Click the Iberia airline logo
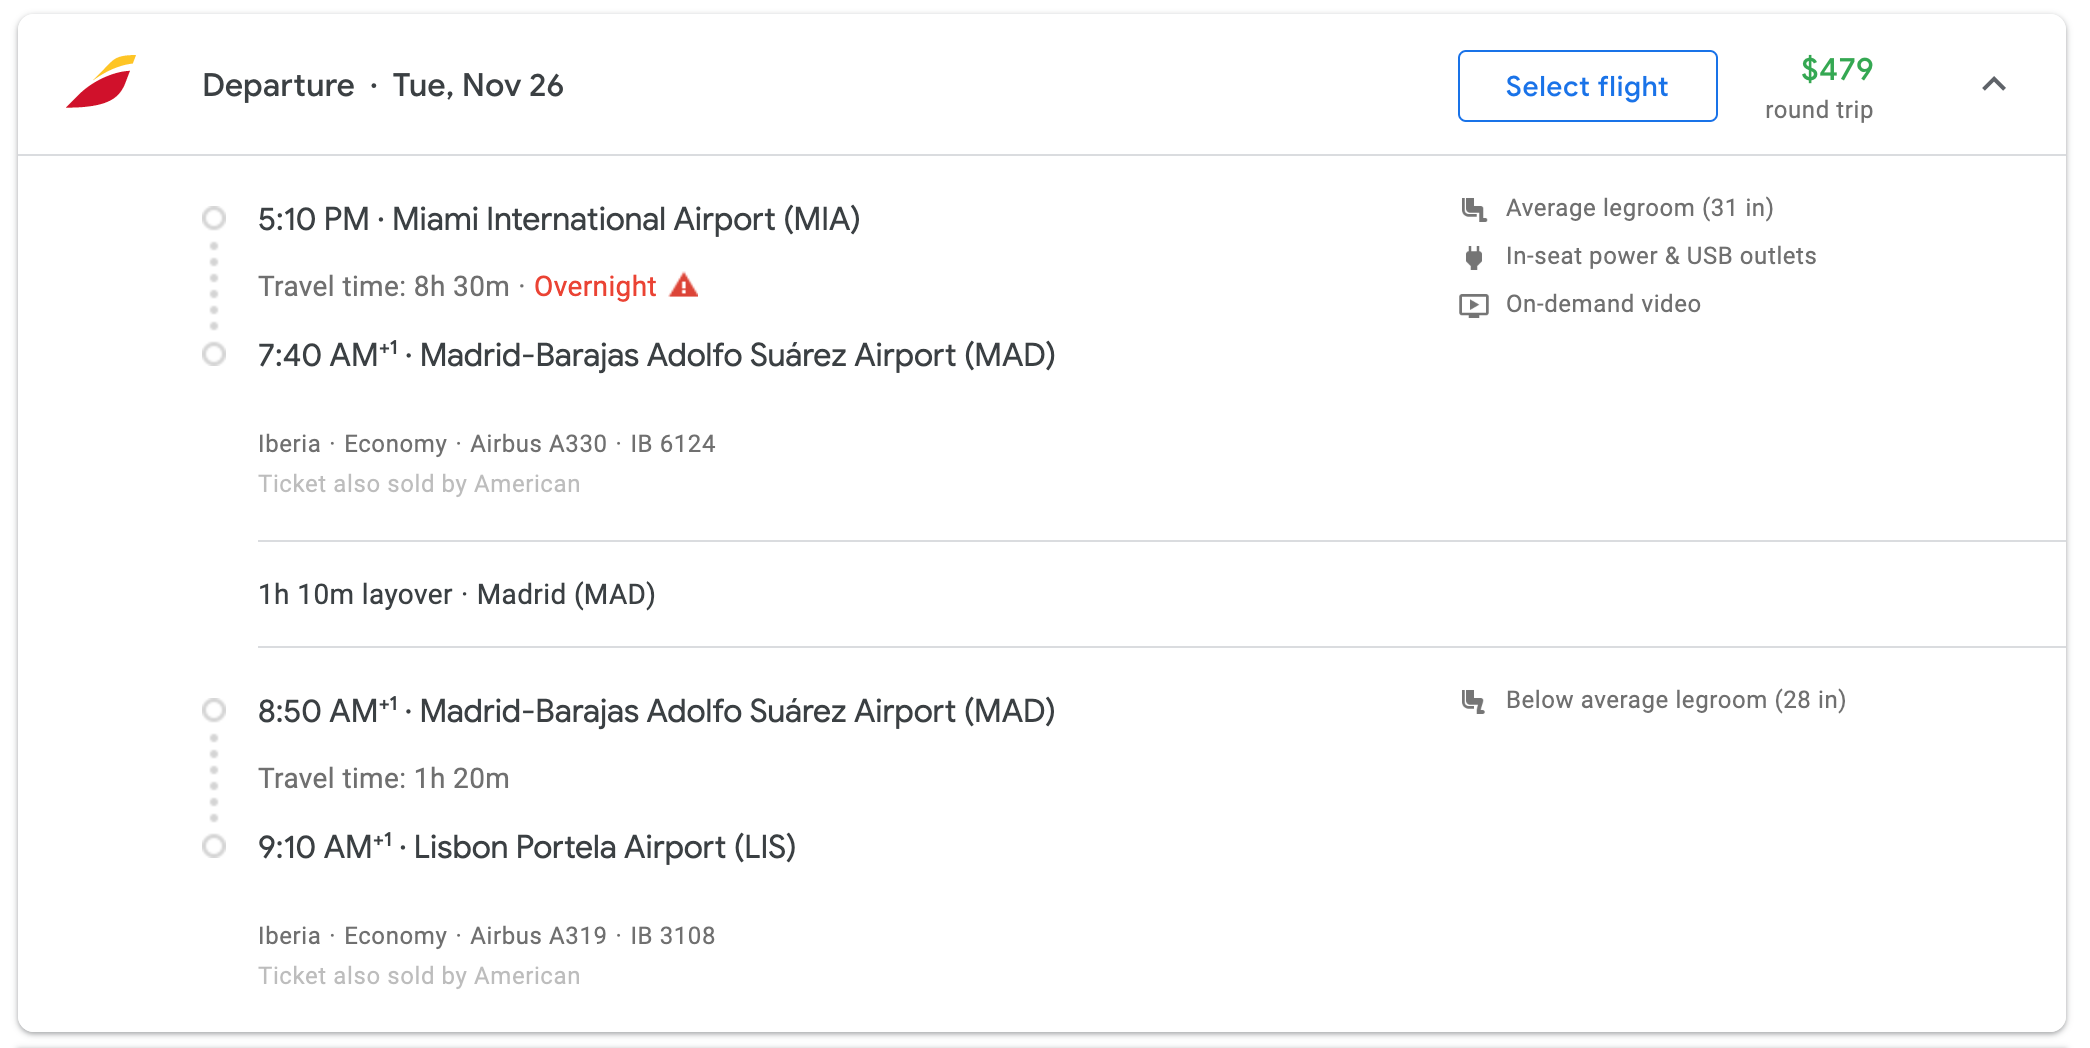The width and height of the screenshot is (2090, 1048). (101, 82)
